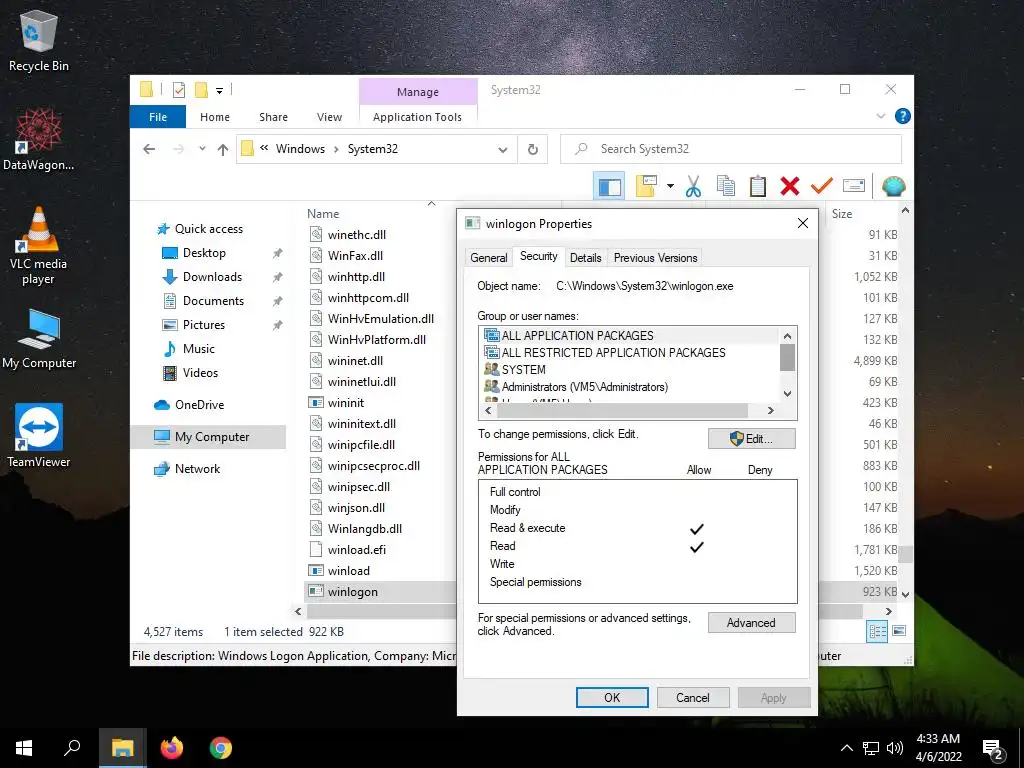1024x768 pixels.
Task: Open Downloads in navigation pane
Action: pyautogui.click(x=212, y=277)
